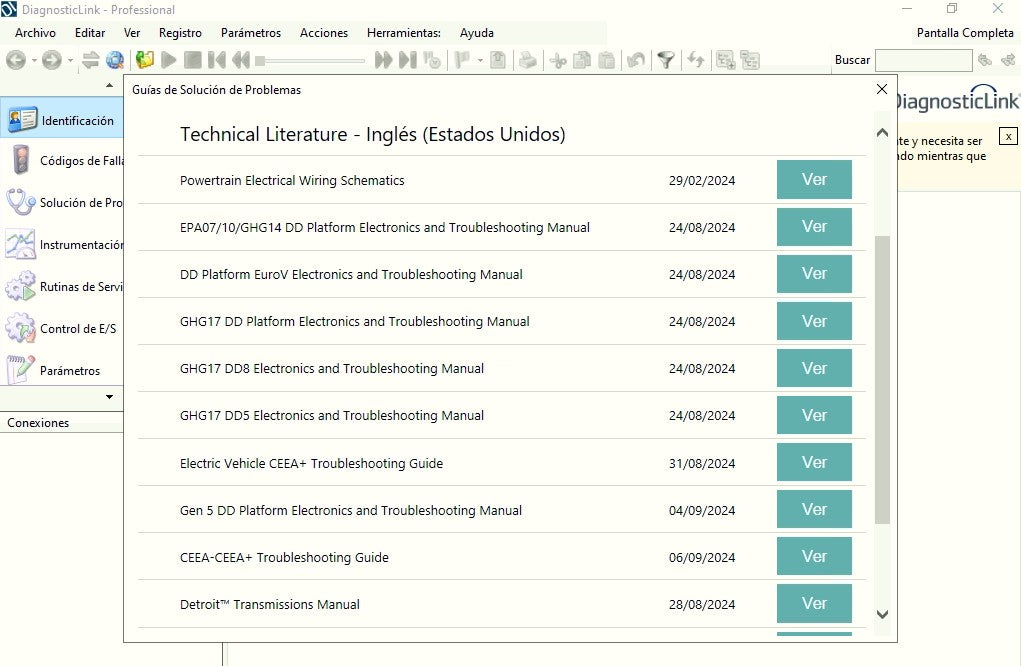
Task: Expand the back arrow history dropdown
Action: tap(34, 60)
